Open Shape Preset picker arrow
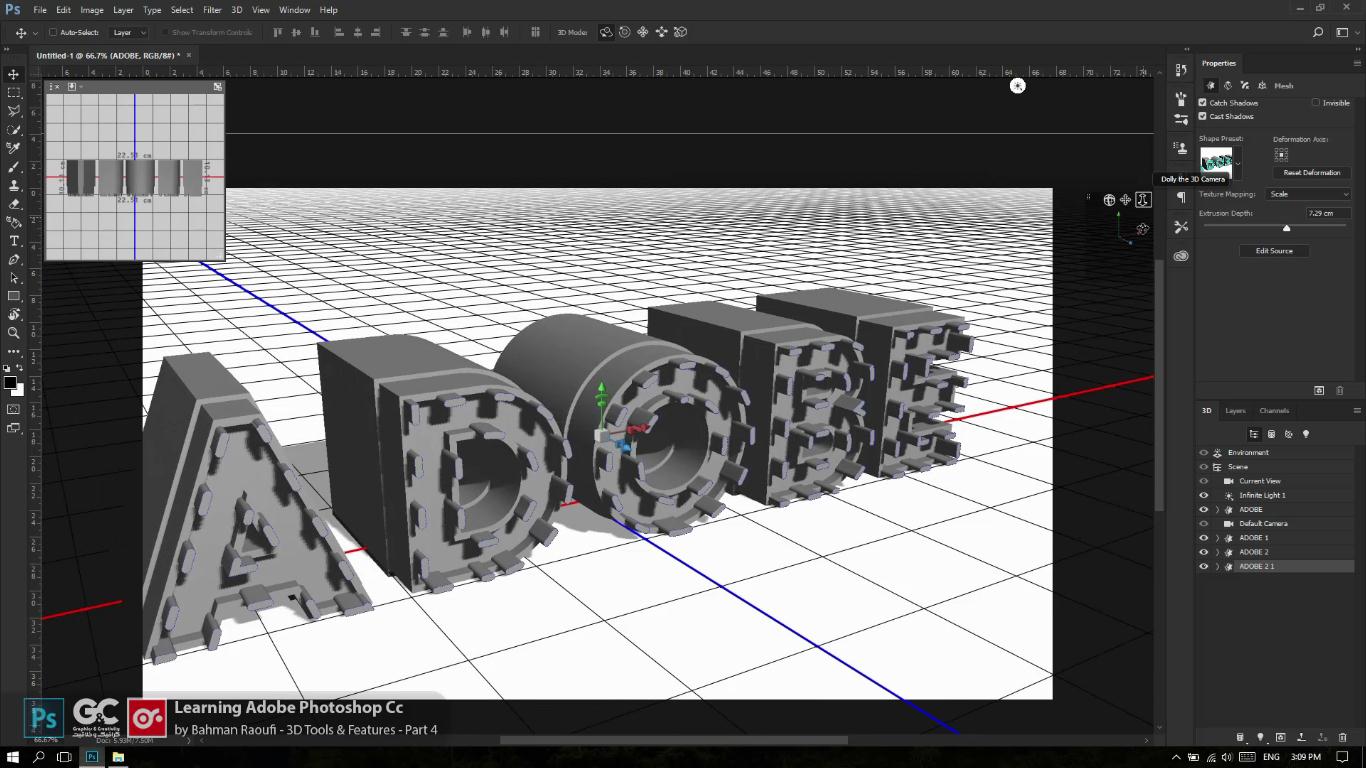This screenshot has height=768, width=1366. click(1238, 163)
